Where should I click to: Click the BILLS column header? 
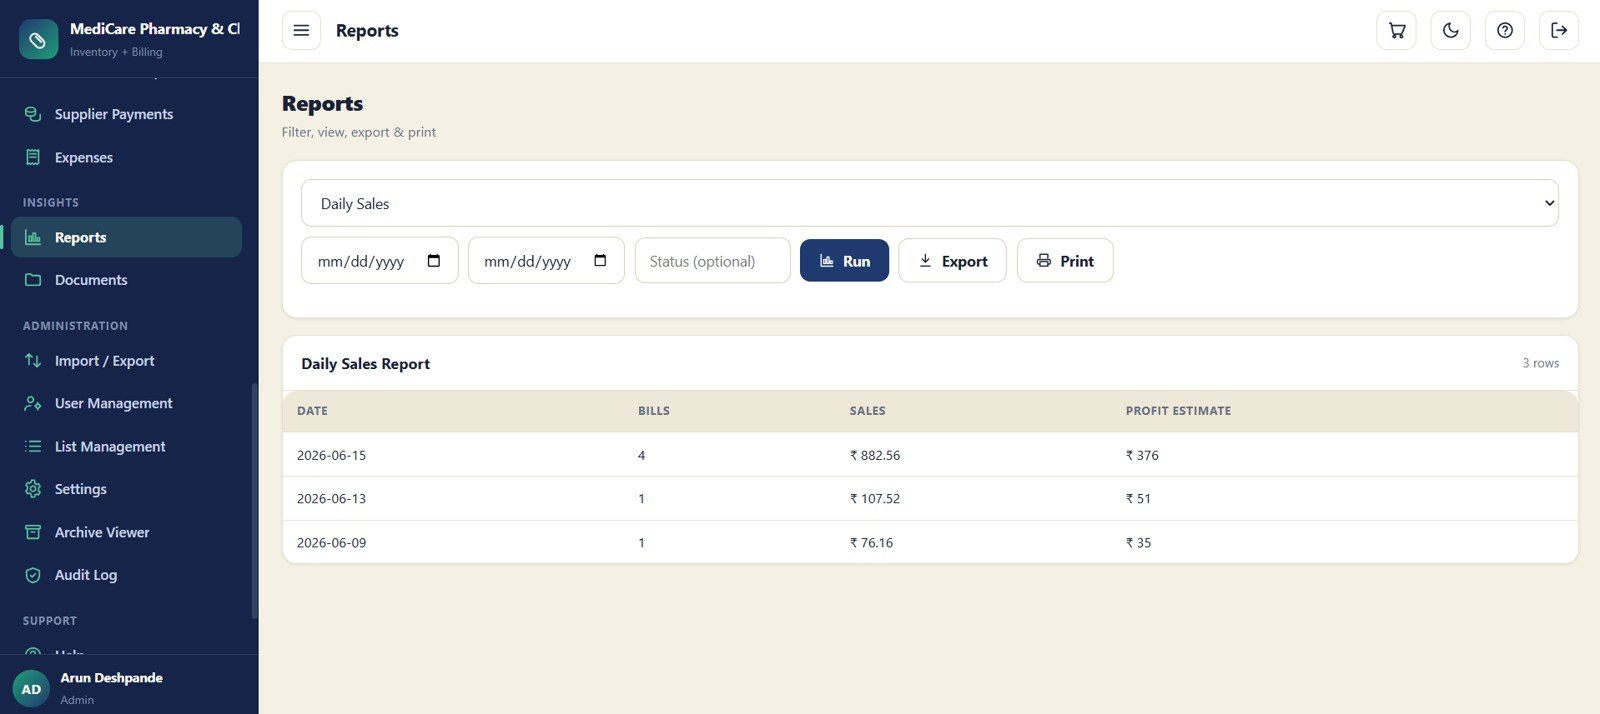pyautogui.click(x=654, y=411)
